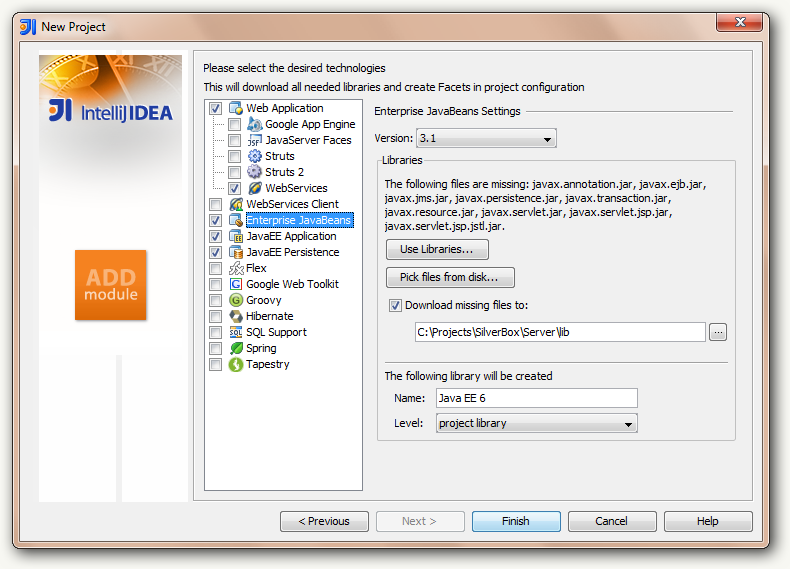The height and width of the screenshot is (569, 790).
Task: Click the Hibernate icon in list
Action: coord(236,316)
